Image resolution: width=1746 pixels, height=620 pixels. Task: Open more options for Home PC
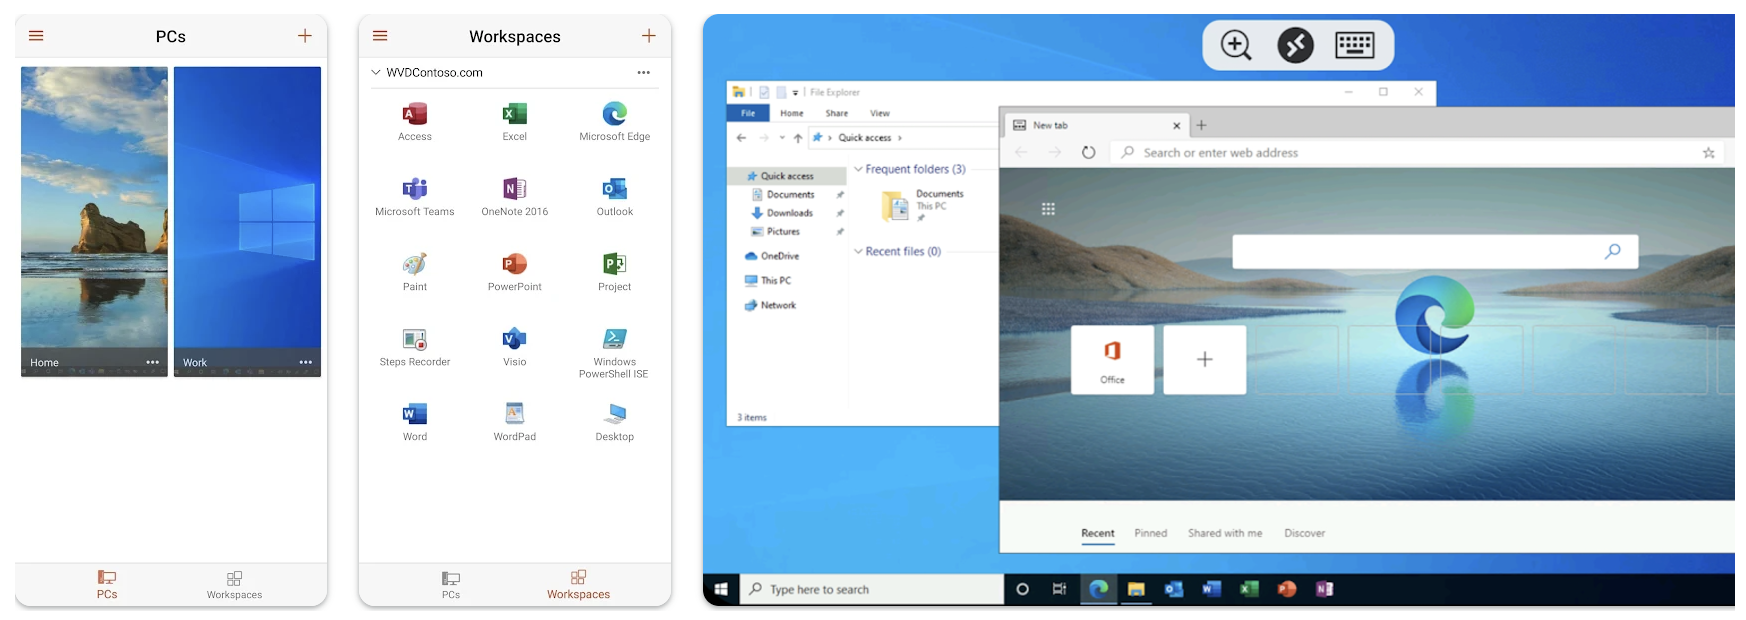152,362
